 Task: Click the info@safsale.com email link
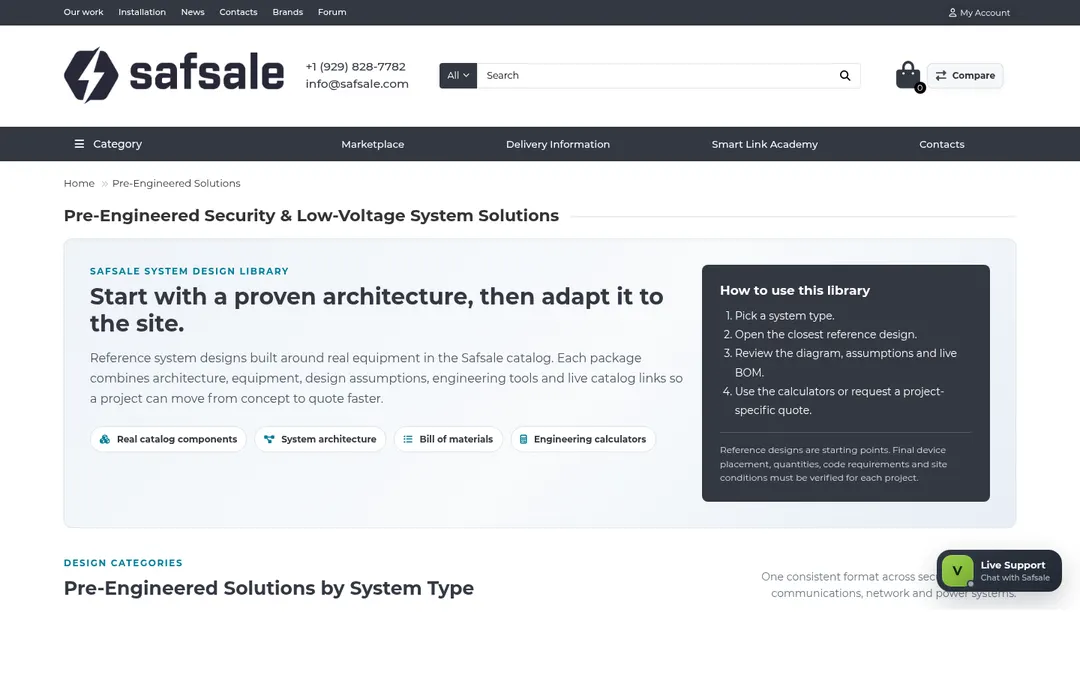[357, 84]
